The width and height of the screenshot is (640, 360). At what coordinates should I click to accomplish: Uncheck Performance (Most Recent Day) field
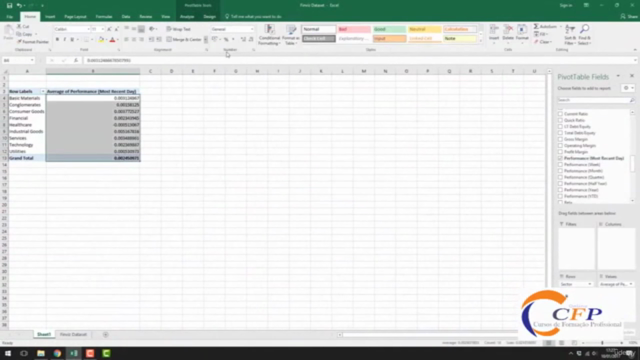point(560,158)
